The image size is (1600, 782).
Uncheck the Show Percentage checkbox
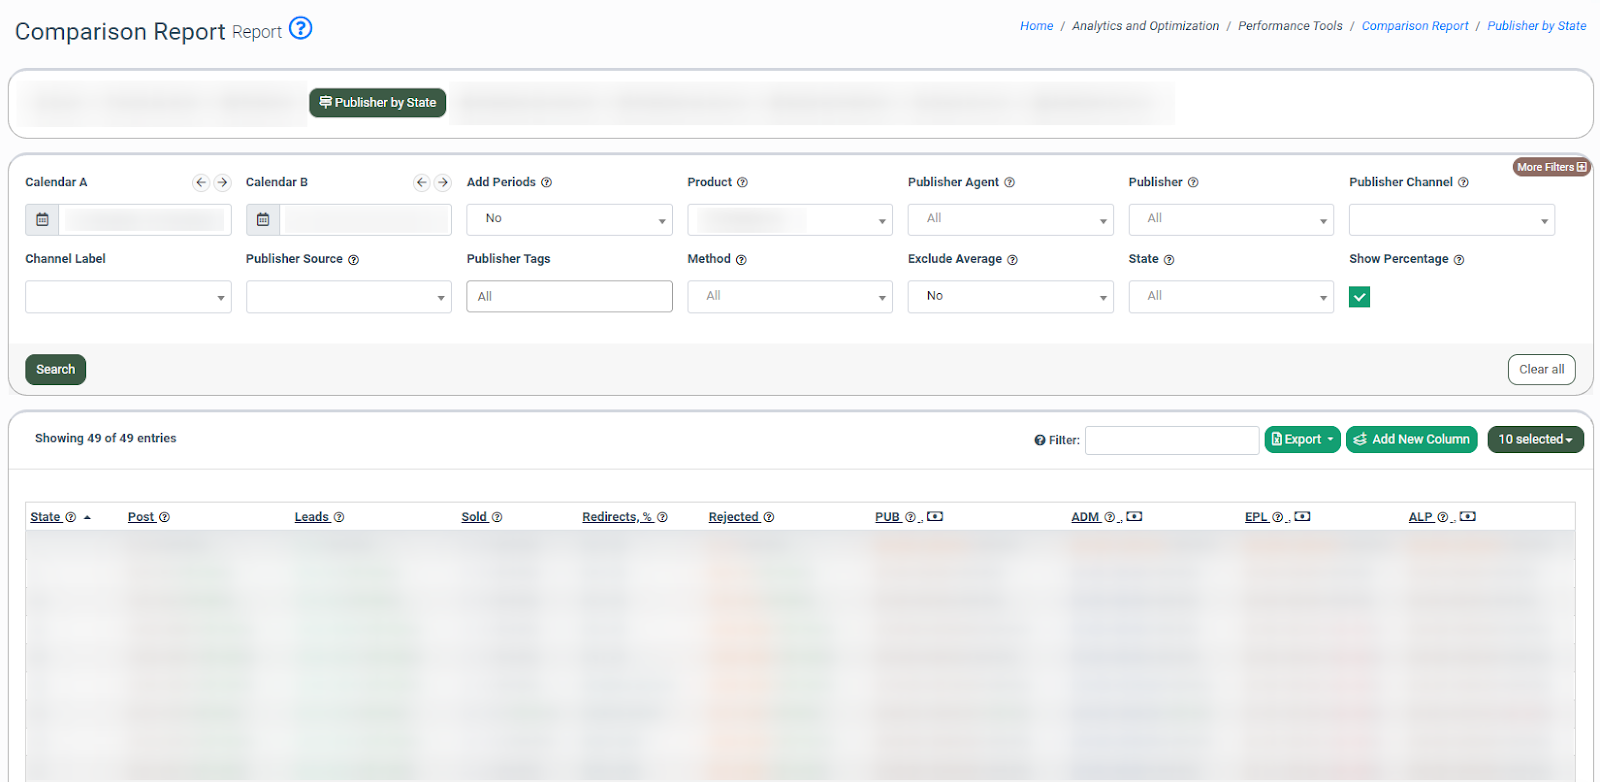tap(1359, 297)
